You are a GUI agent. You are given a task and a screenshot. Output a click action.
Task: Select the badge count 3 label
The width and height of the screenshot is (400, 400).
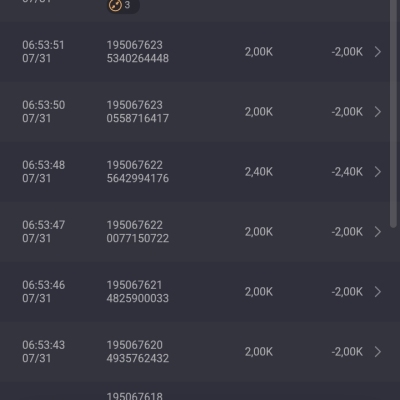[127, 5]
